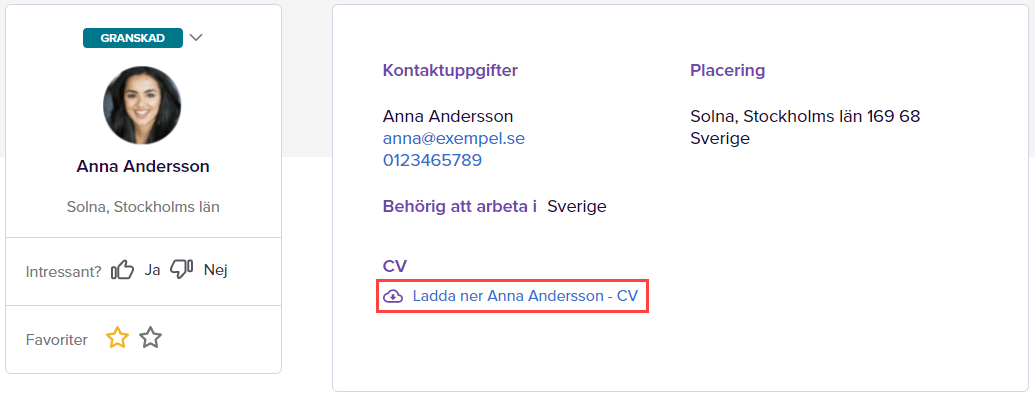Click the phone number 0123465789
The width and height of the screenshot is (1035, 396).
432,160
